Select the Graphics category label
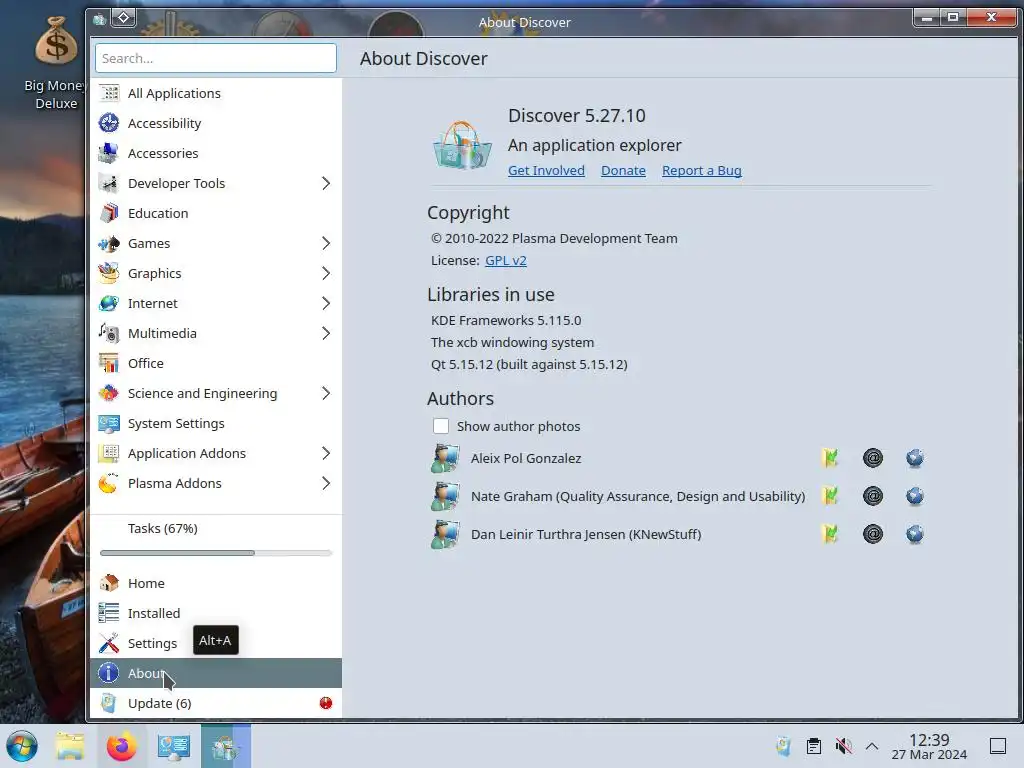The image size is (1024, 768). [x=155, y=274]
